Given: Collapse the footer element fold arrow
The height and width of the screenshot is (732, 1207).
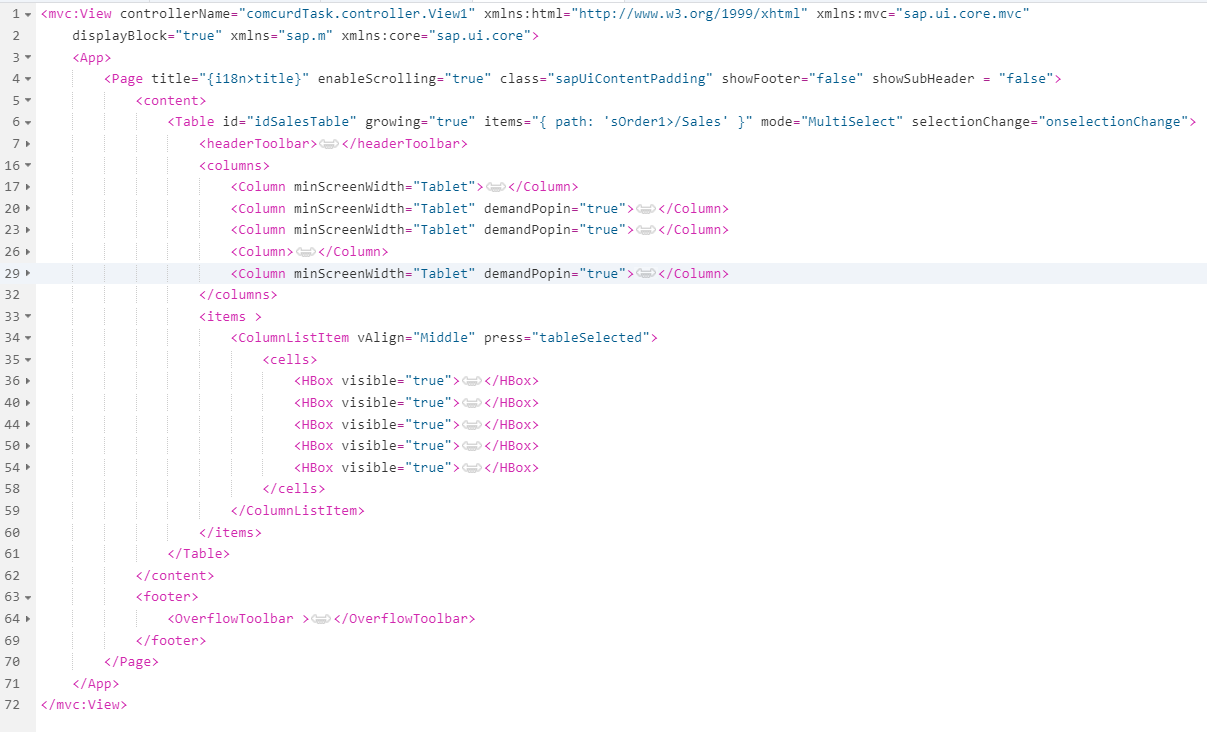Looking at the screenshot, I should 29,596.
